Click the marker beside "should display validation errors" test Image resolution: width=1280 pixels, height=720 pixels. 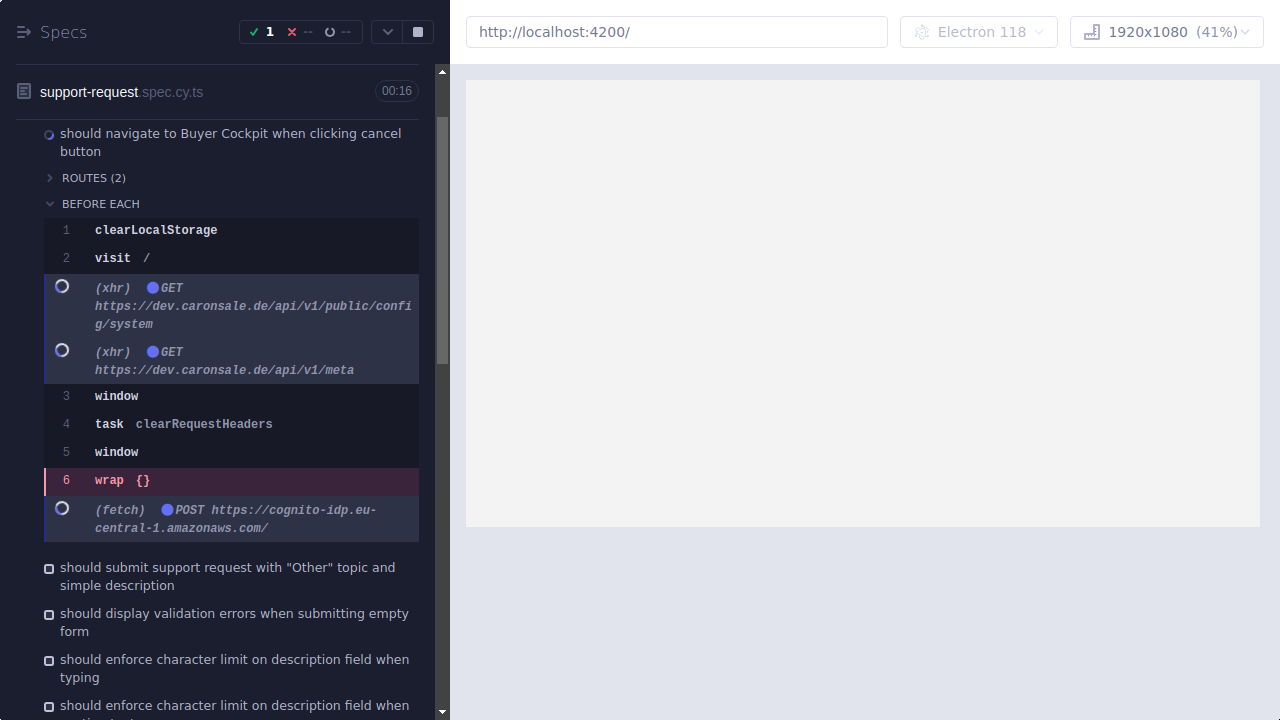coord(49,614)
